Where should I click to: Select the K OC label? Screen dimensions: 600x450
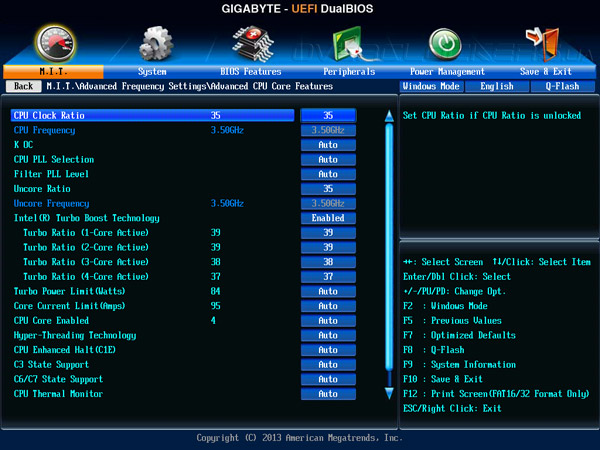(23, 145)
